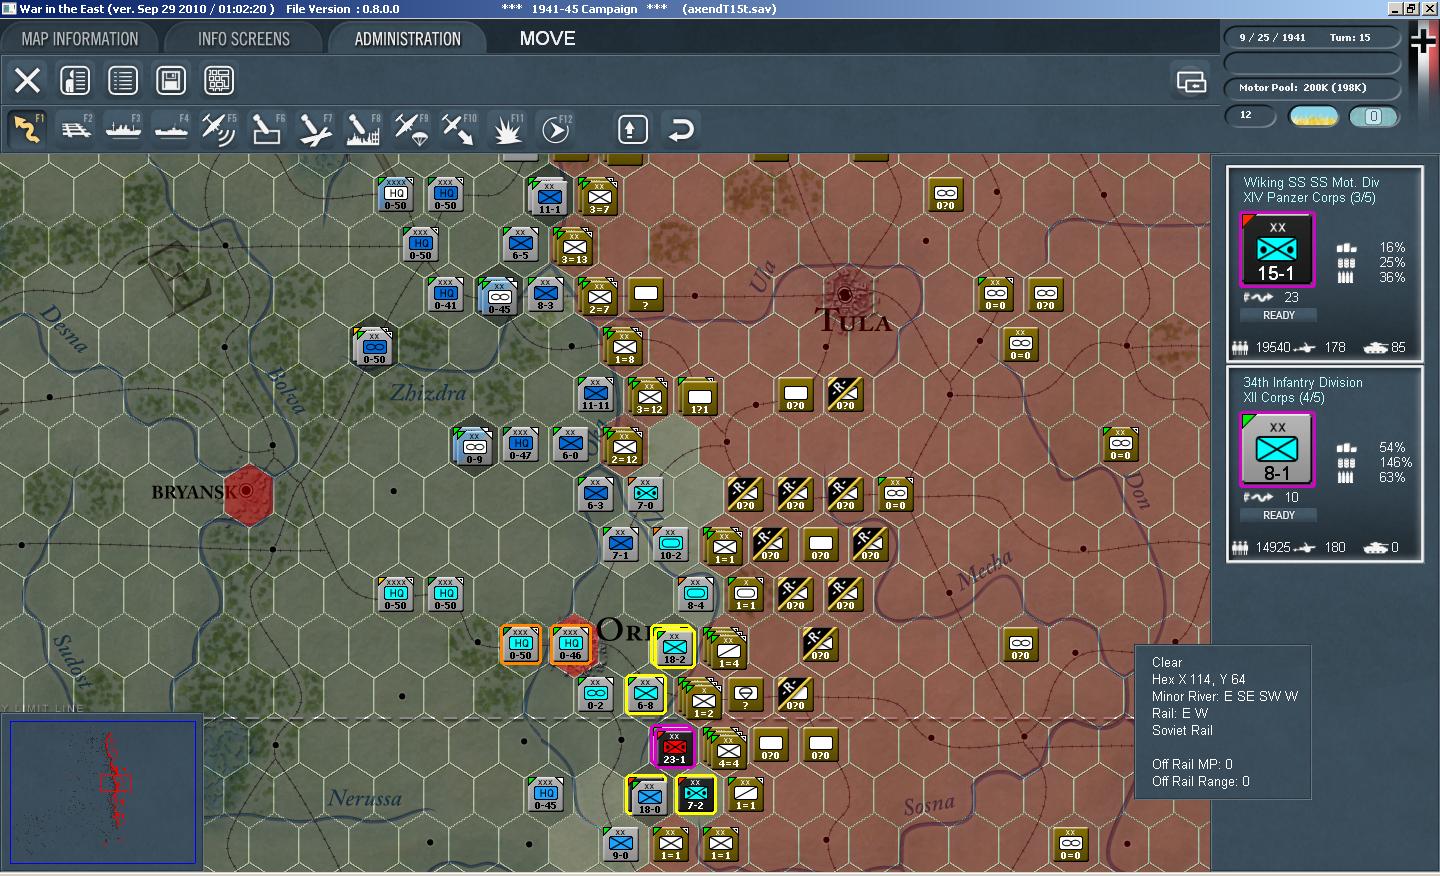This screenshot has height=876, width=1440.
Task: Click the Wiking SS 15-1 counter in unit panel
Action: 1277,250
